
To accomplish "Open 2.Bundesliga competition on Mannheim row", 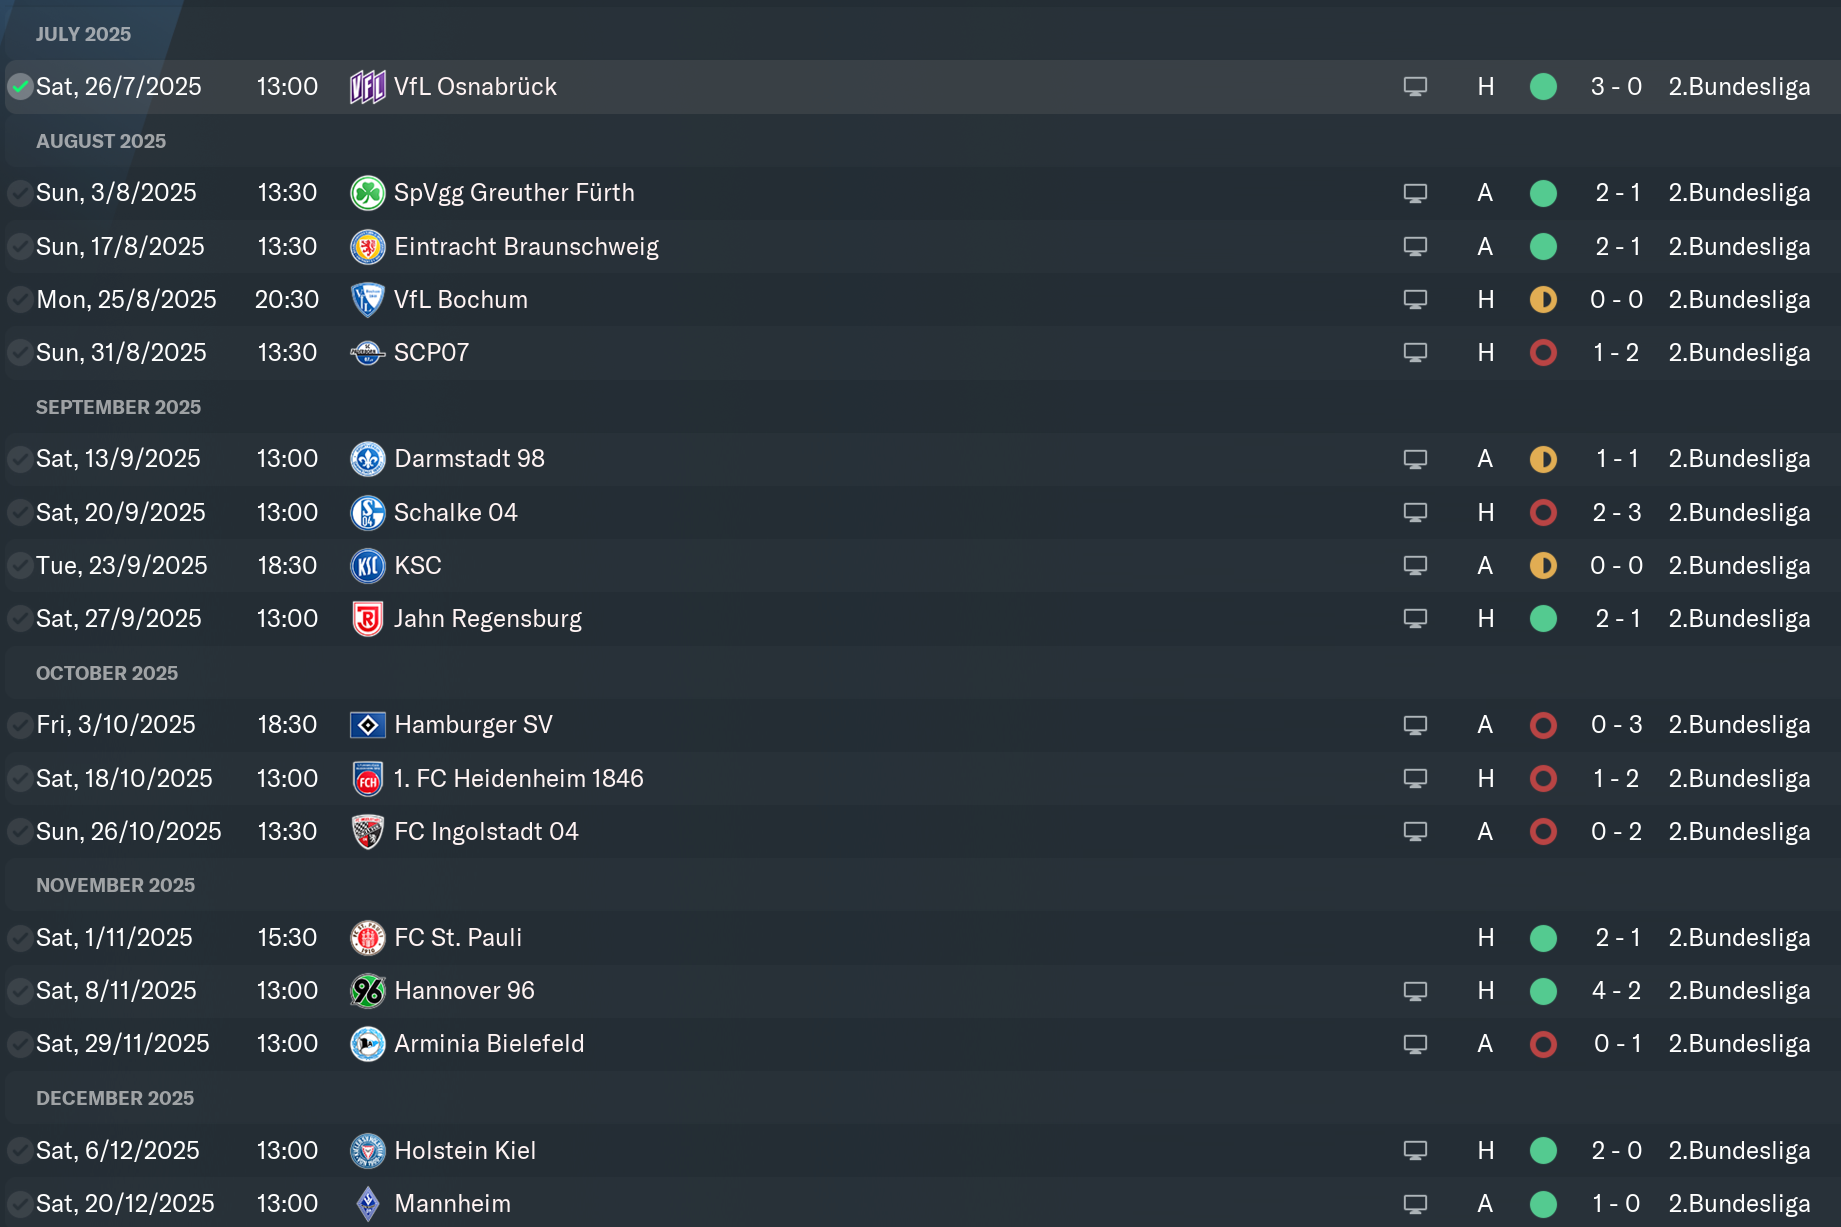I will click(x=1739, y=1204).
